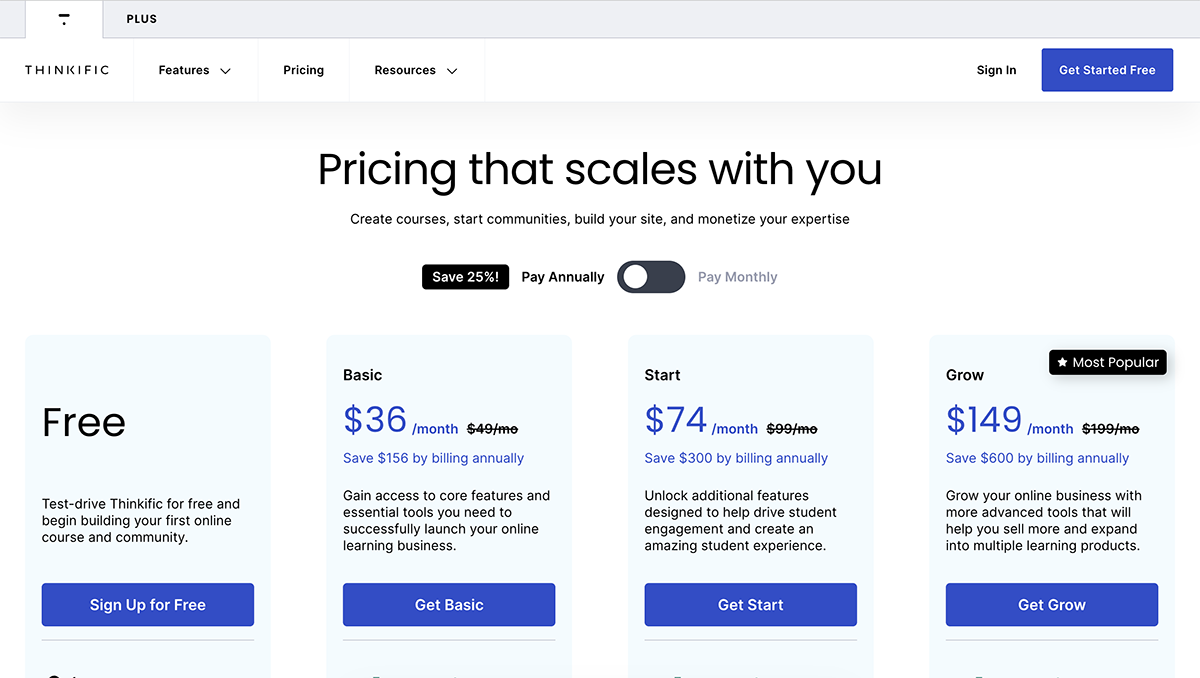Choose Get Grow on the Grow plan

click(x=1051, y=604)
